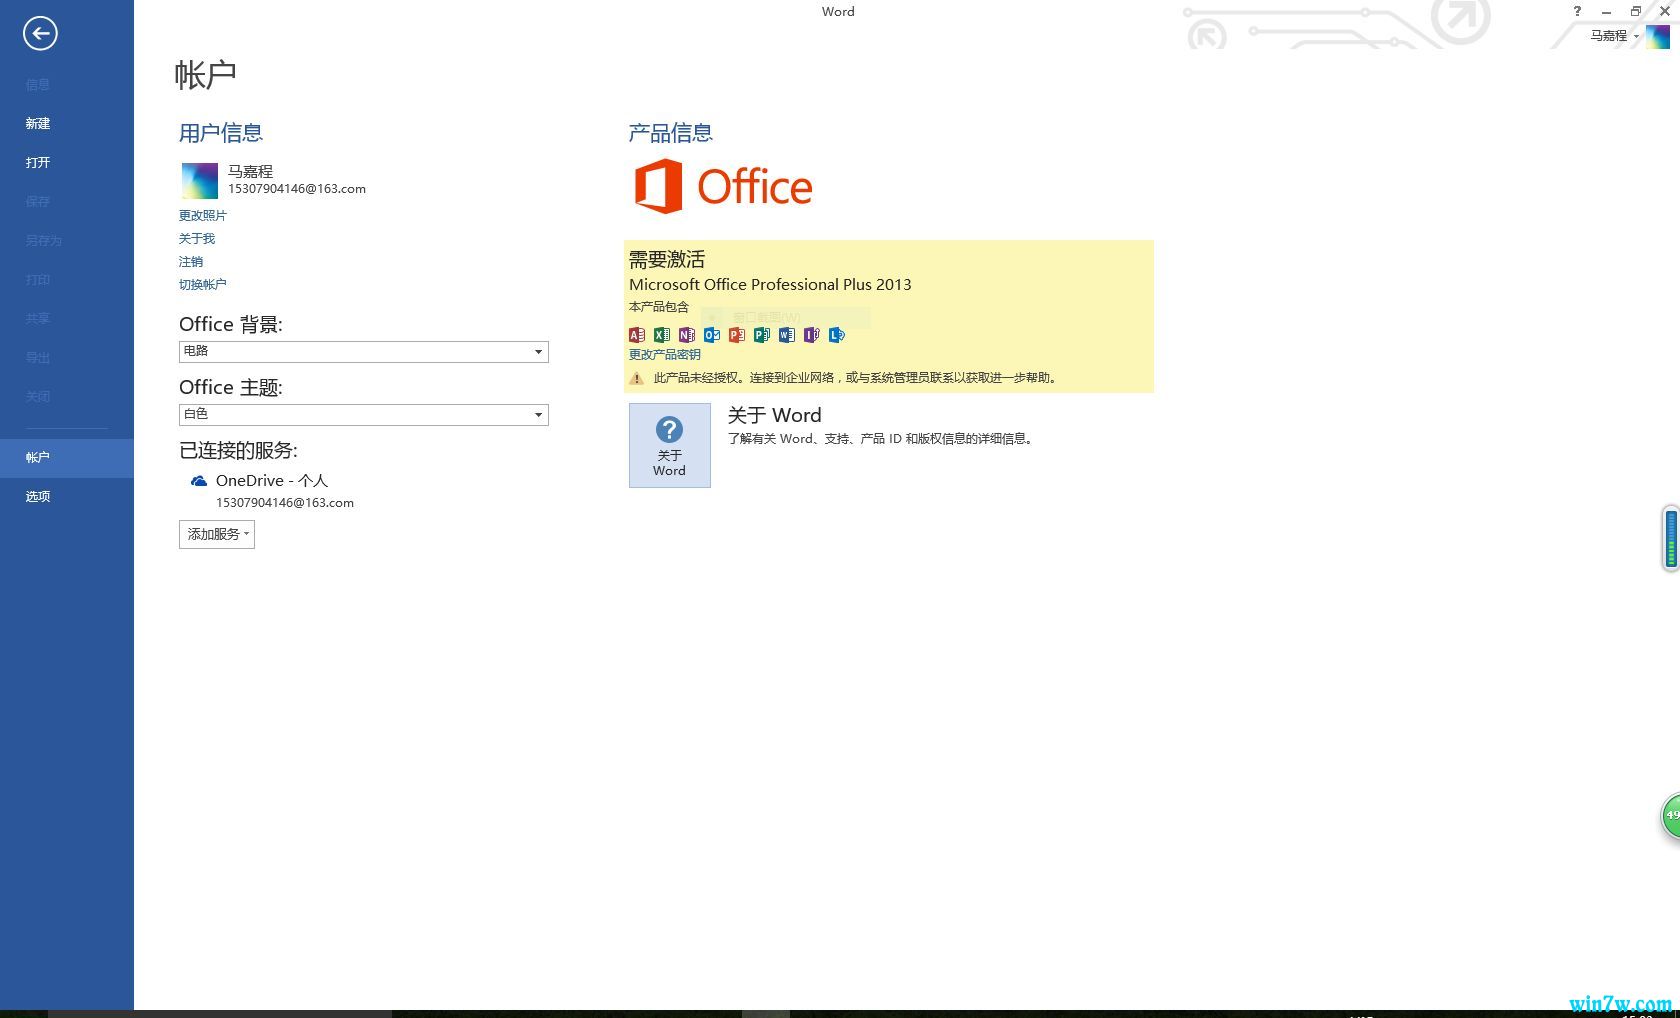Select 关闭 in the sidebar
This screenshot has width=1680, height=1018.
(x=67, y=397)
